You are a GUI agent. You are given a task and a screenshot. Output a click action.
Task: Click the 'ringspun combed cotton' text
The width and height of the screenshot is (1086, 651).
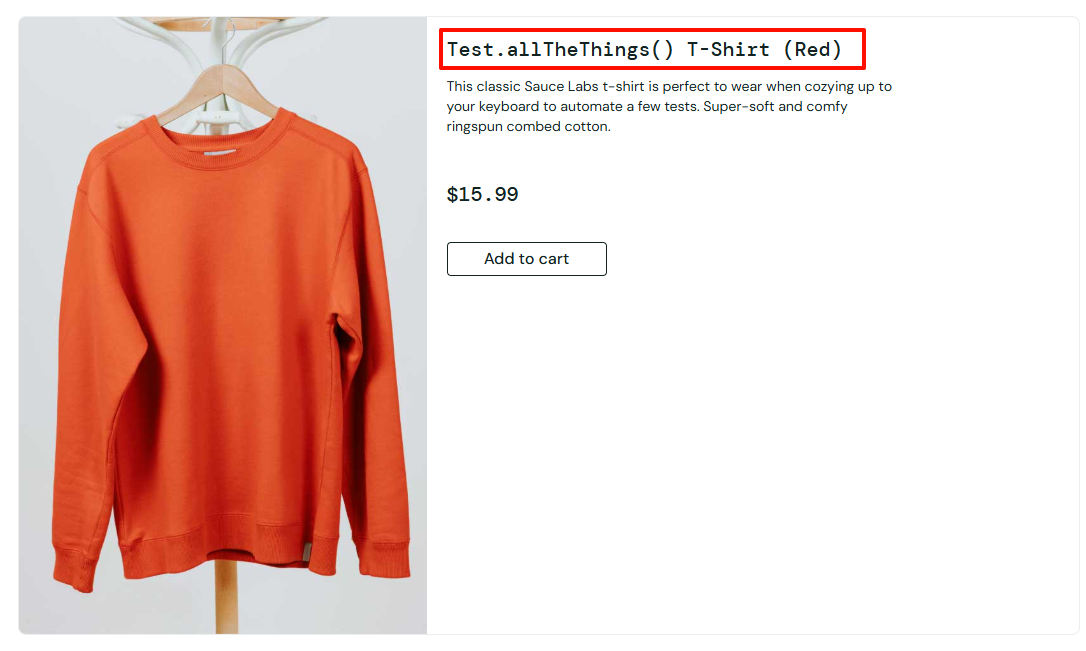click(528, 127)
